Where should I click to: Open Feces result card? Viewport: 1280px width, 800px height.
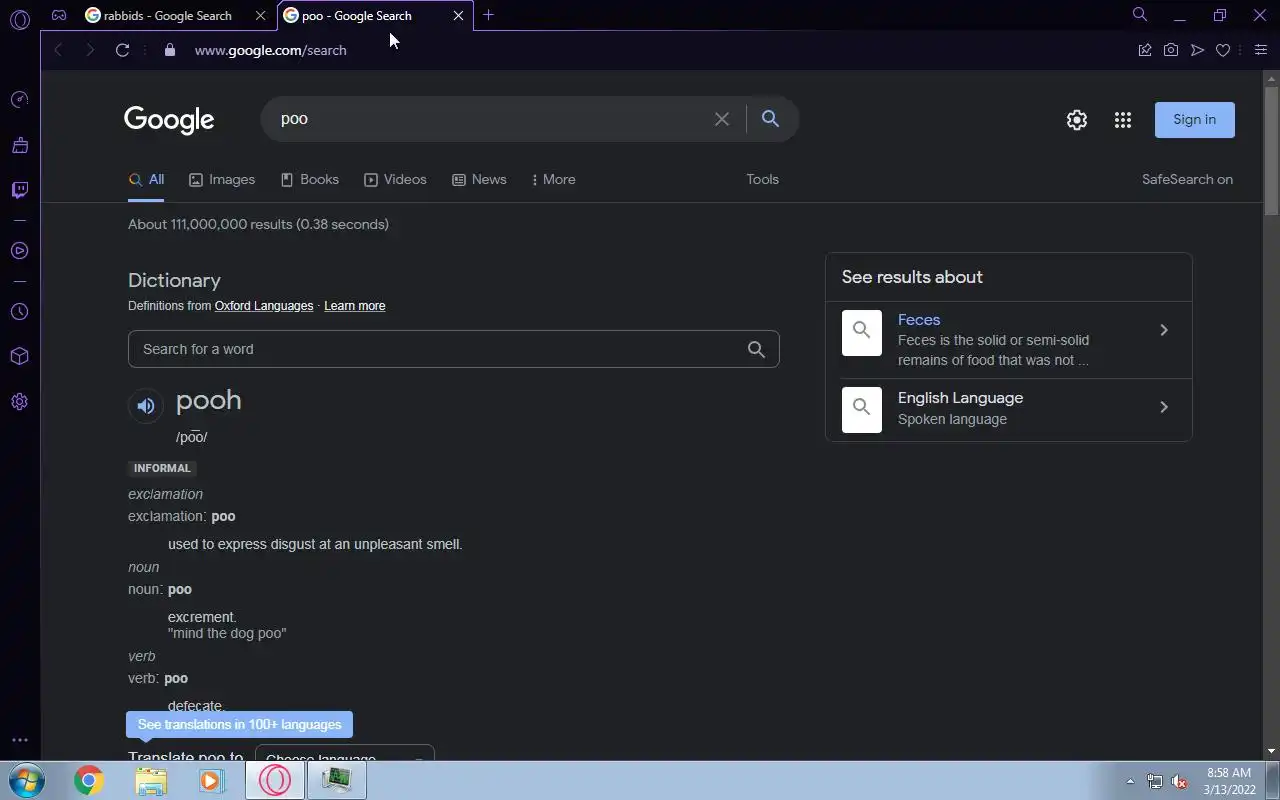click(1009, 340)
